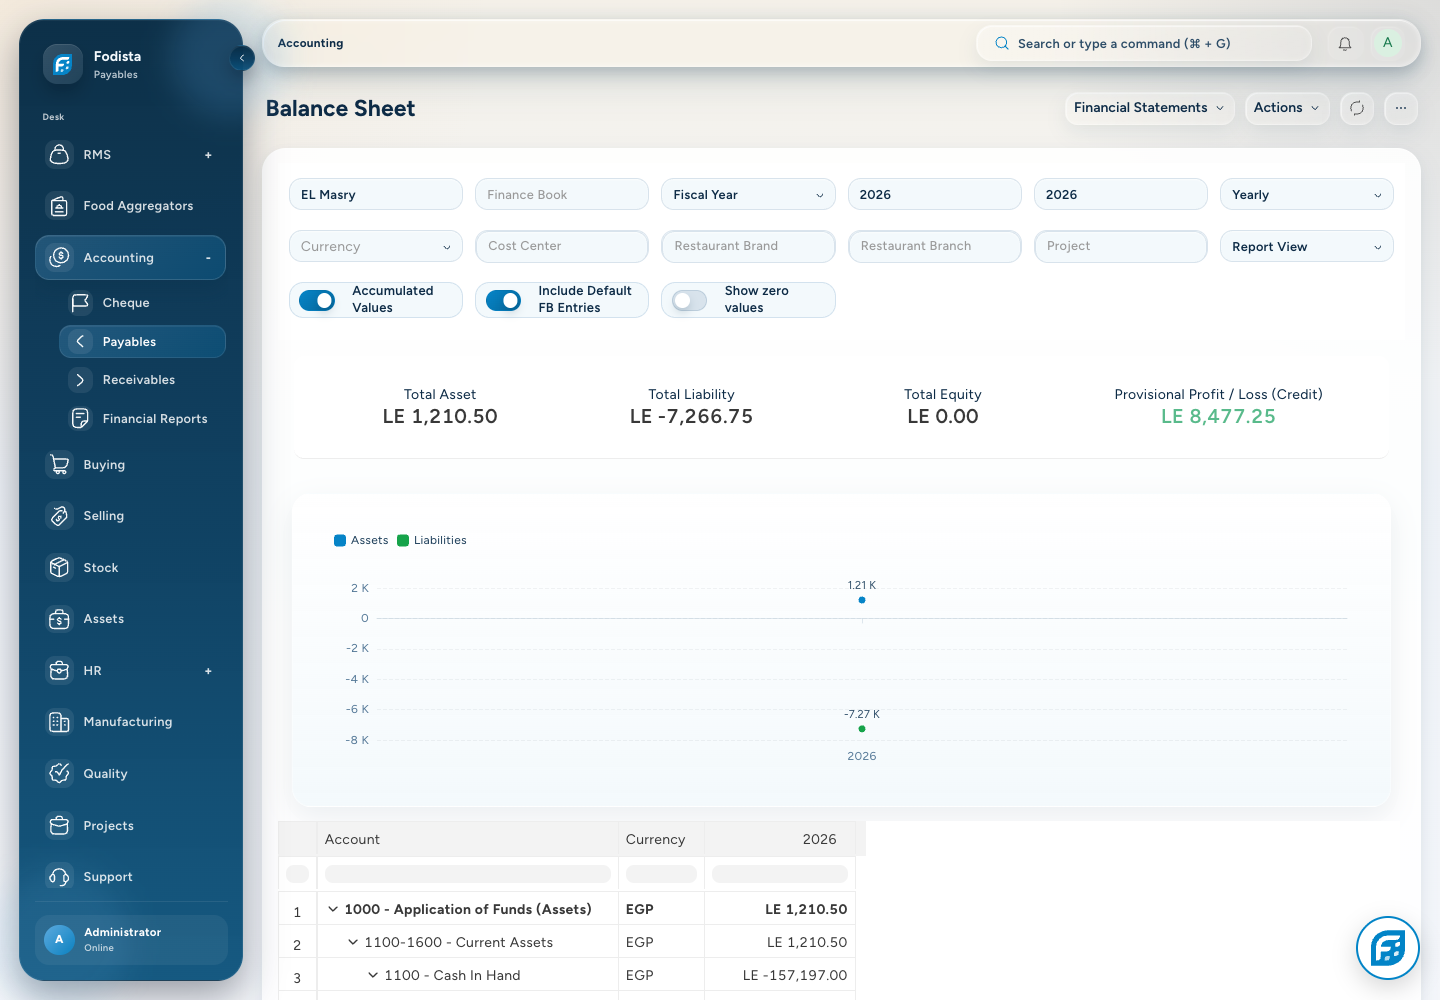Open Financial Statements button menu
Viewport: 1440px width, 1000px height.
click(x=1149, y=108)
